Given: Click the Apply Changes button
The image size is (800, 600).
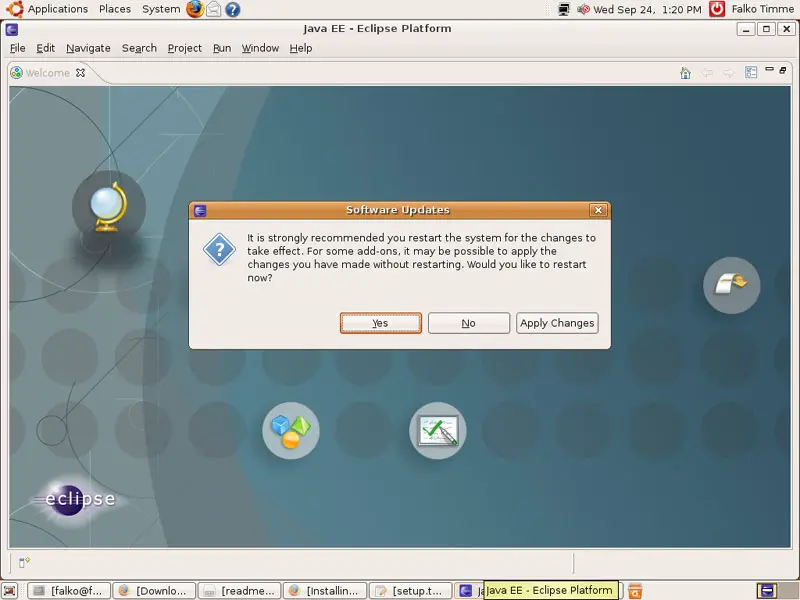Looking at the screenshot, I should pyautogui.click(x=557, y=323).
